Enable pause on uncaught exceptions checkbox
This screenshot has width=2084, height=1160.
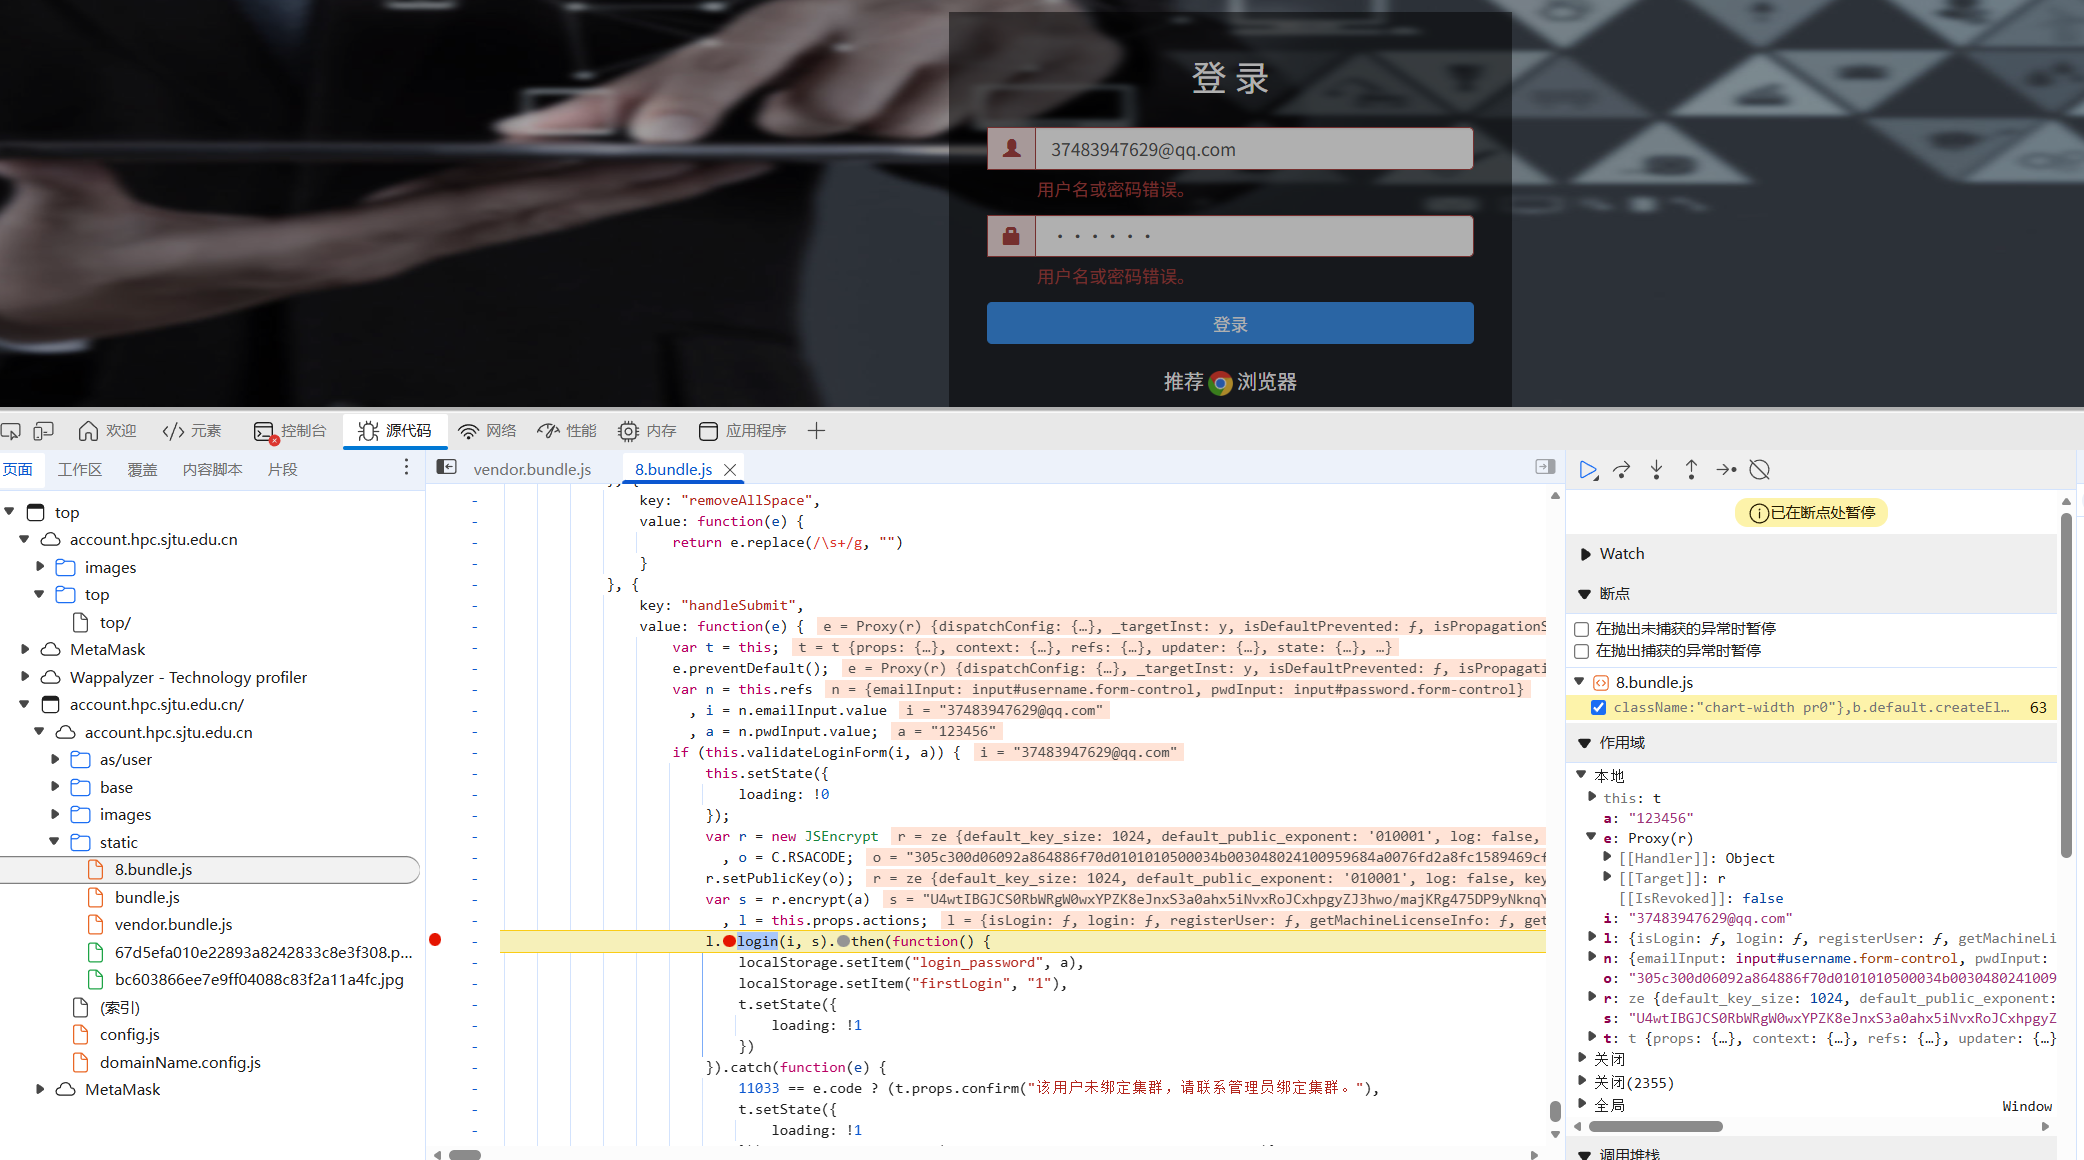1582,629
